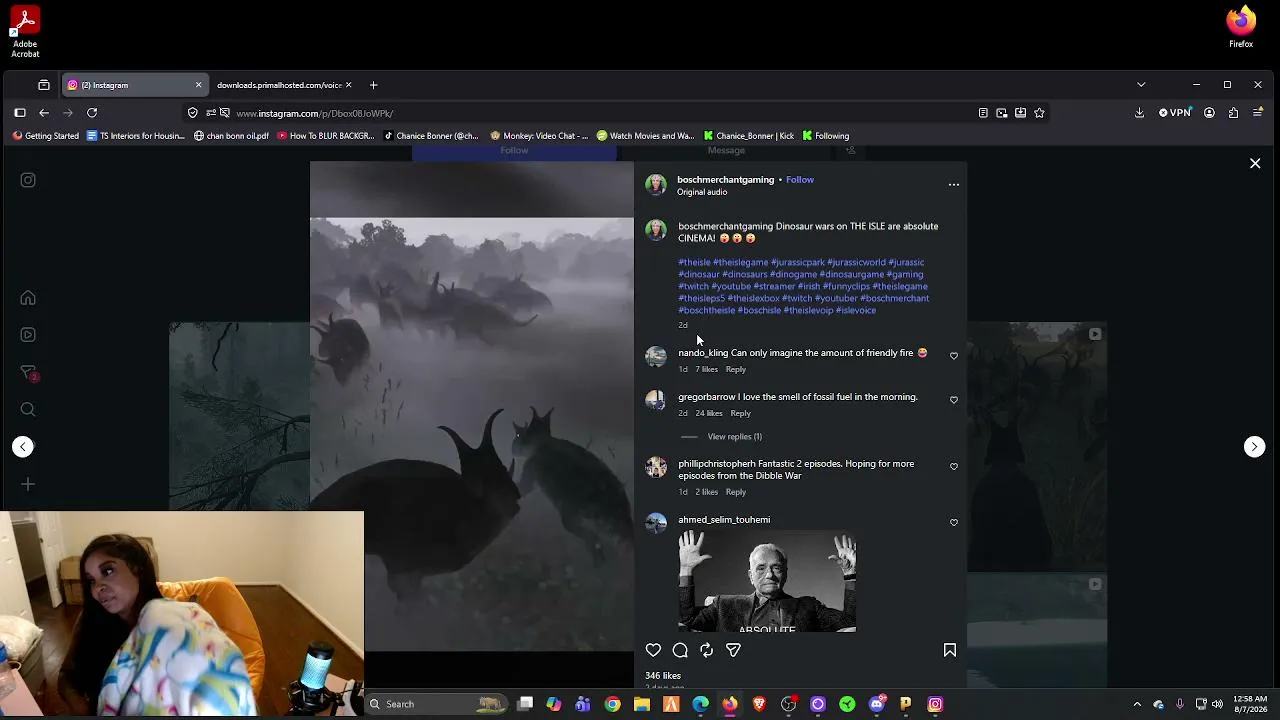Open the Chanice_Bonner | Kick bookmark
The image size is (1280, 720).
[749, 136]
